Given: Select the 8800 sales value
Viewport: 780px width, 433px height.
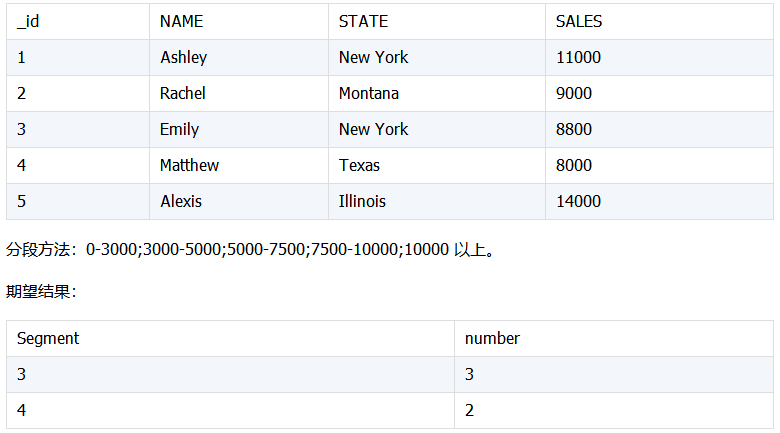Looking at the screenshot, I should tap(574, 129).
